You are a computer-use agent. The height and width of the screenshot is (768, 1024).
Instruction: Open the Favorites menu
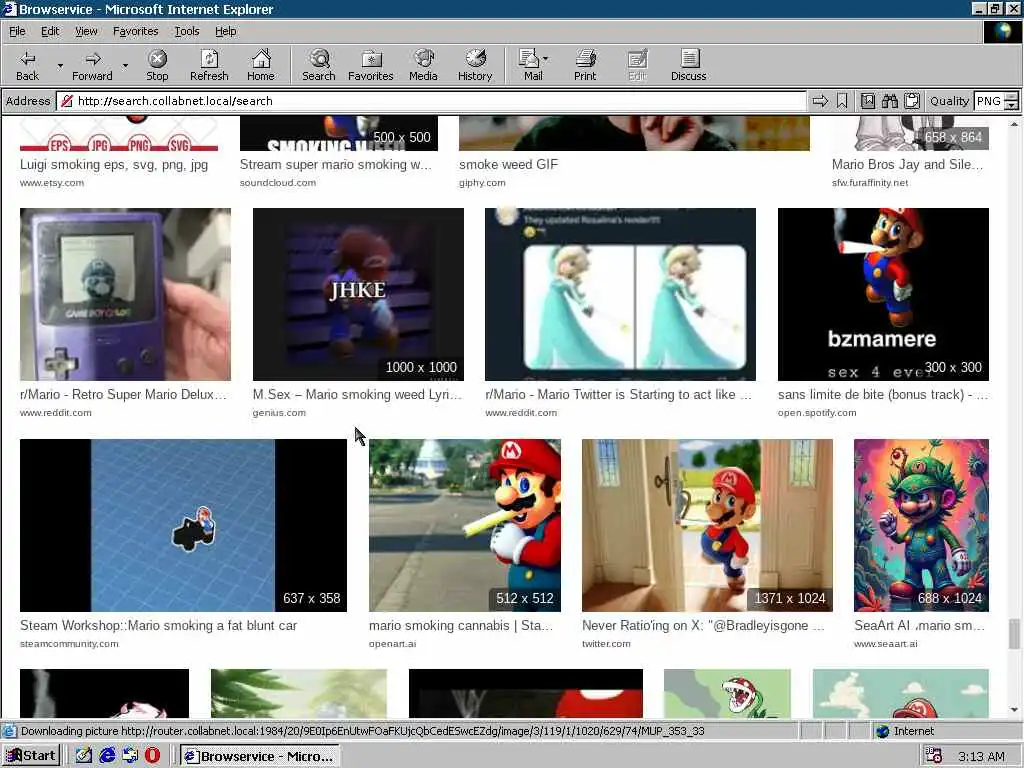135,31
